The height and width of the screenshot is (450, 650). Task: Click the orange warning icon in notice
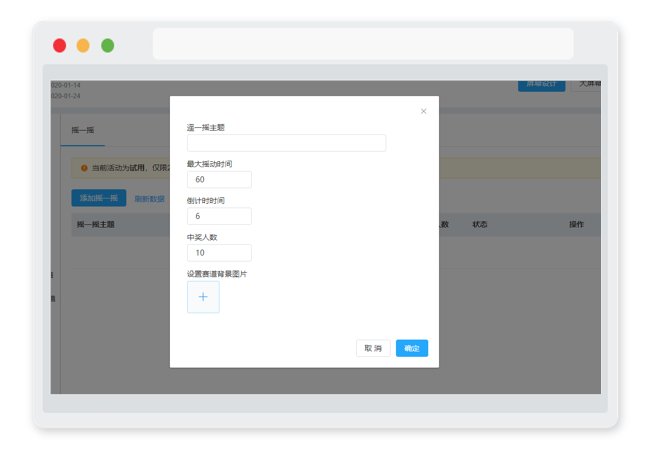[x=84, y=168]
